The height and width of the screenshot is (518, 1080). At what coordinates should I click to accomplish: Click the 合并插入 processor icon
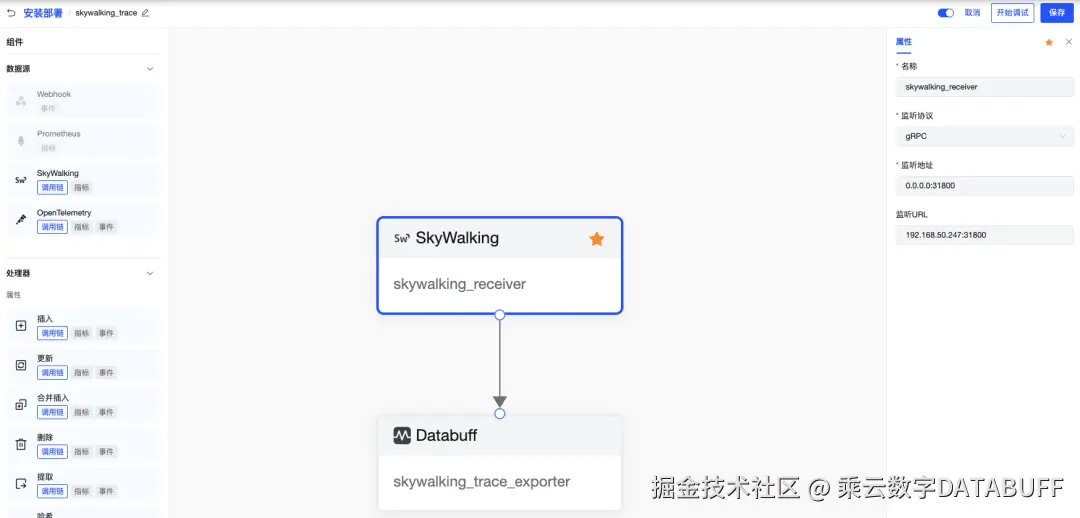pyautogui.click(x=21, y=405)
